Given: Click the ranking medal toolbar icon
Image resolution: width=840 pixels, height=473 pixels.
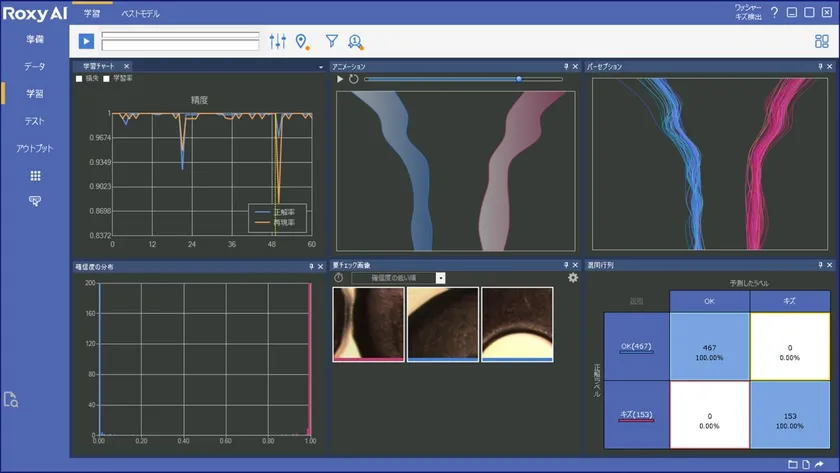Looking at the screenshot, I should [355, 41].
